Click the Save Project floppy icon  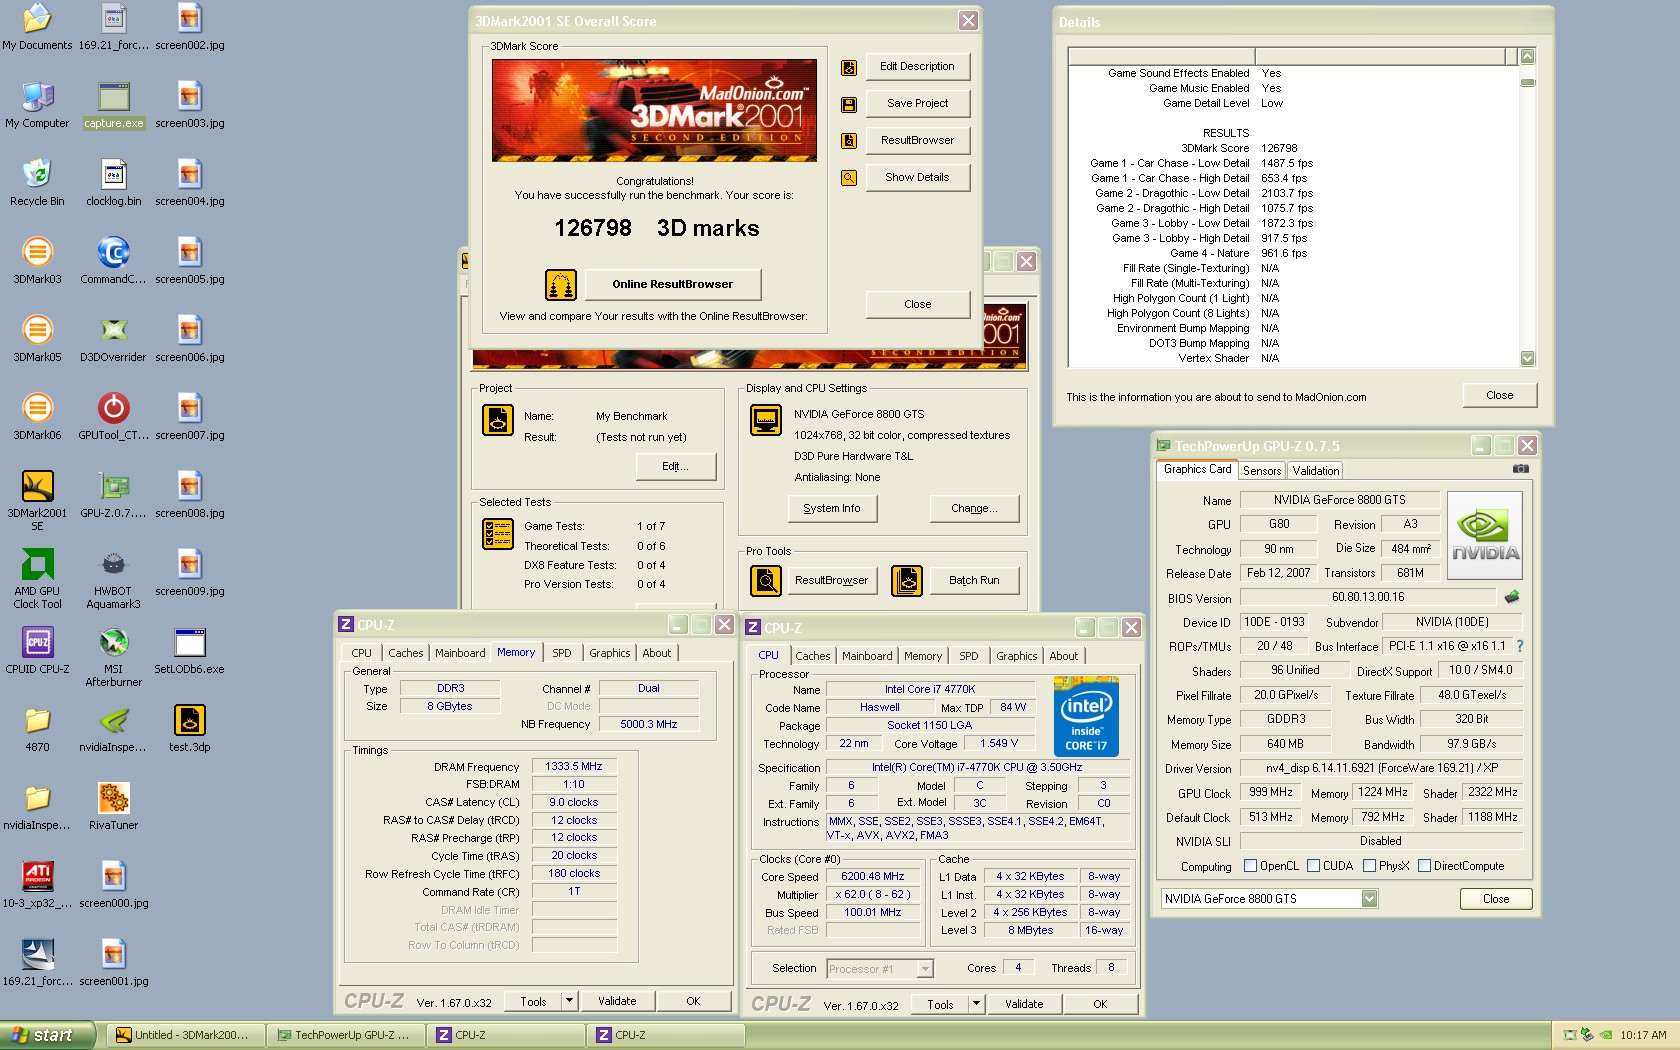pyautogui.click(x=849, y=104)
